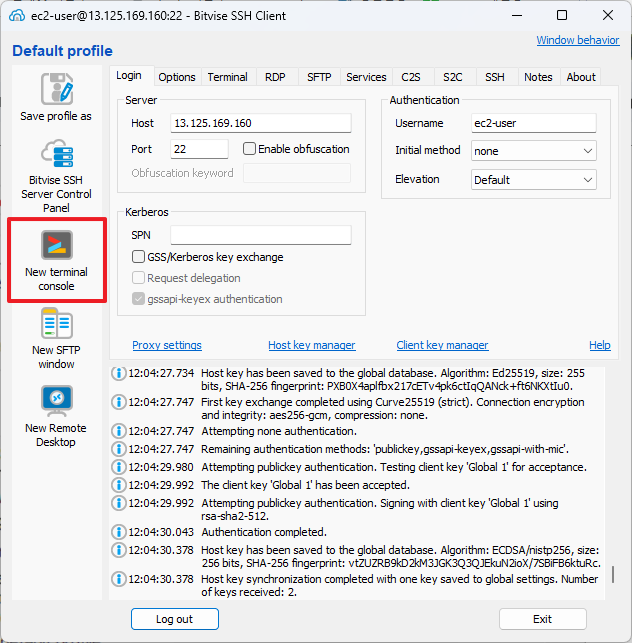
Task: Open the Elevation dropdown
Action: point(534,180)
